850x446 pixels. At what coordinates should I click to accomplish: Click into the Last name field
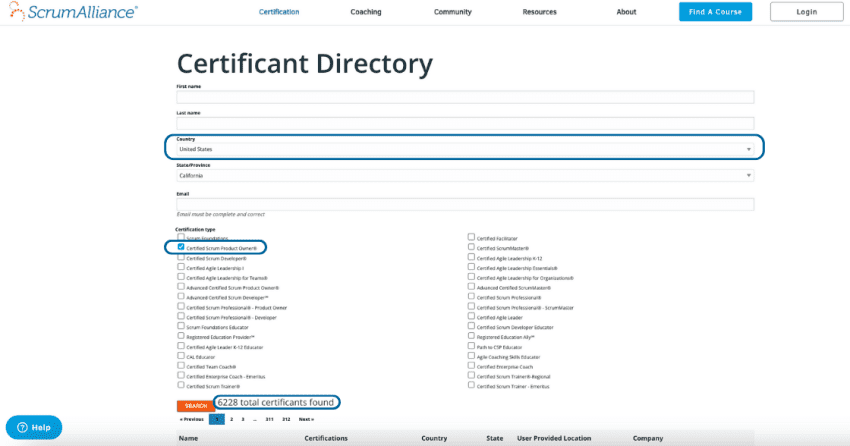click(465, 123)
